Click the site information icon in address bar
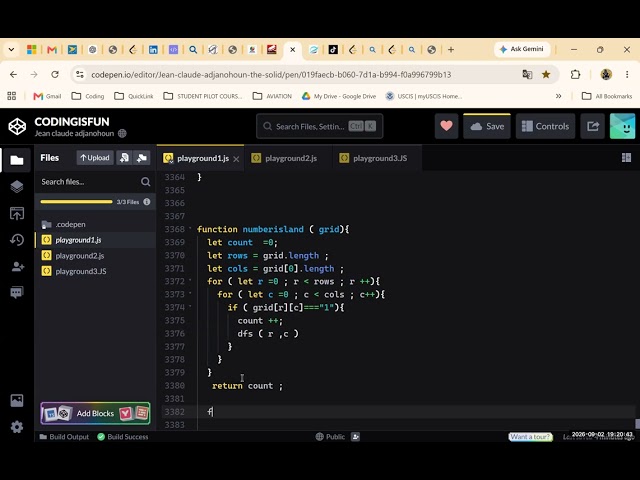The image size is (640, 480). pyautogui.click(x=80, y=74)
